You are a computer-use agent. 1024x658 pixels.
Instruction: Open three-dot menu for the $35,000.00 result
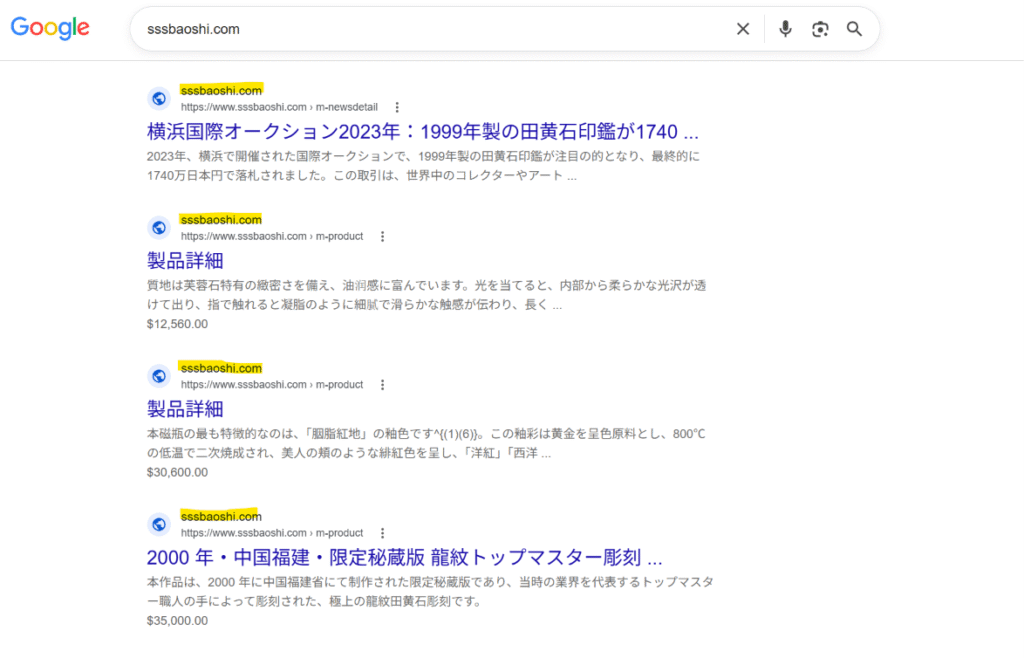click(383, 533)
